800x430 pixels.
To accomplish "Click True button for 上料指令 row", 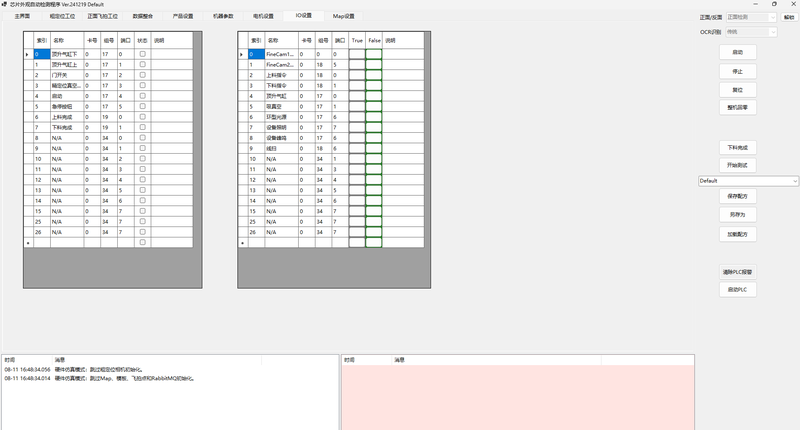I will tap(357, 75).
